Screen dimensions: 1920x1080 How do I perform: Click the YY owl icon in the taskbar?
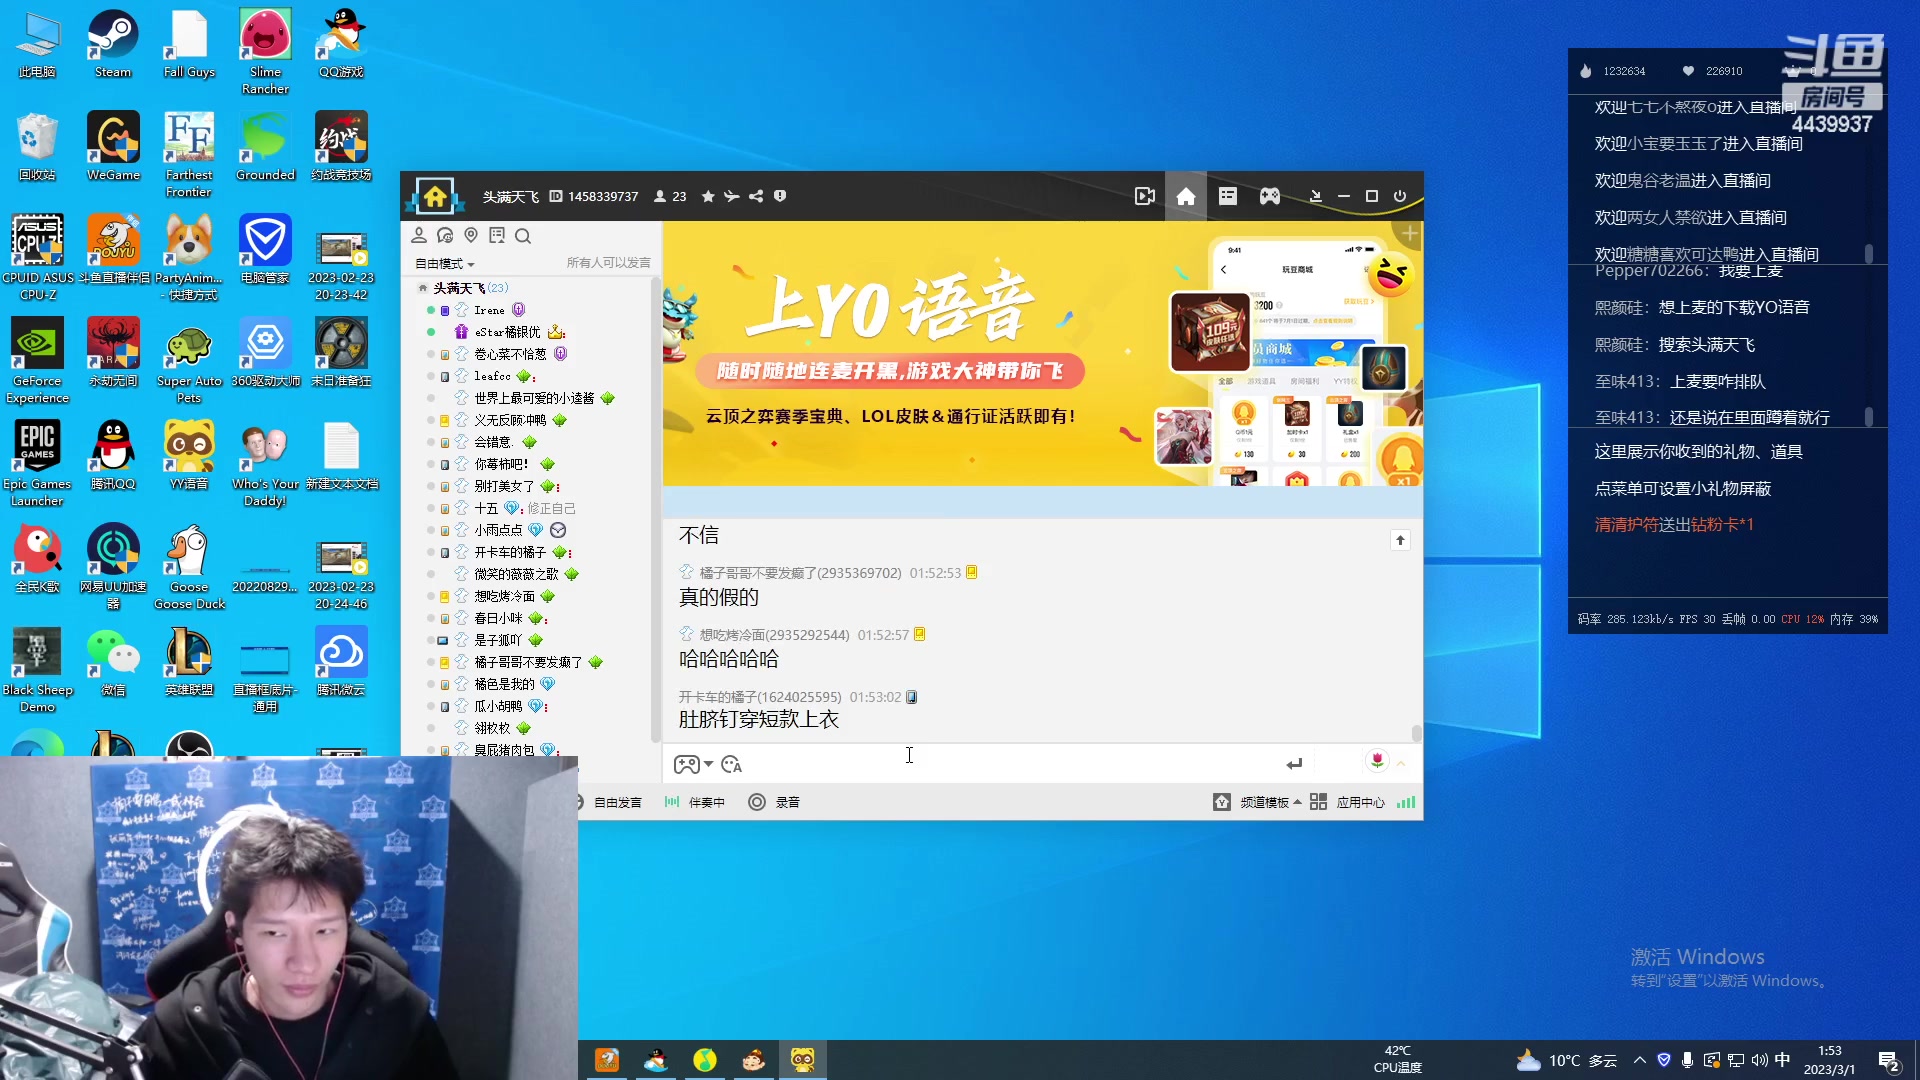tap(803, 1060)
